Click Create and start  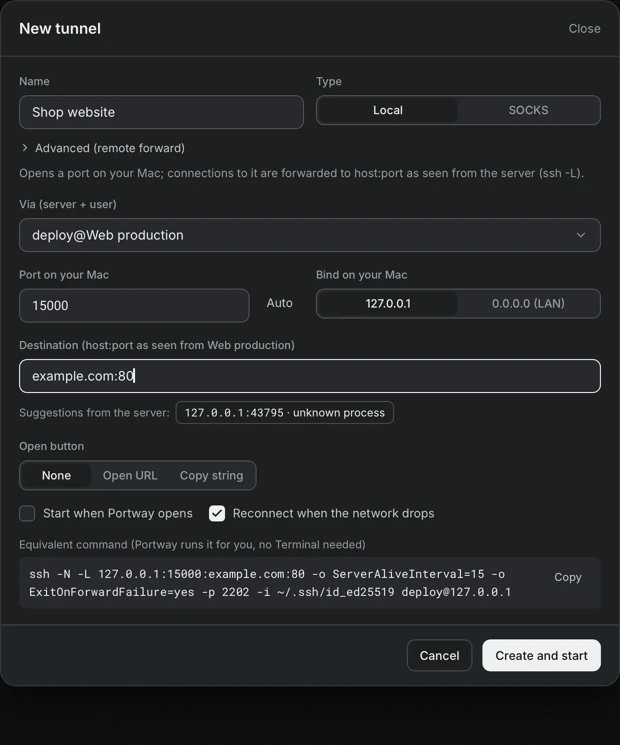click(x=541, y=656)
